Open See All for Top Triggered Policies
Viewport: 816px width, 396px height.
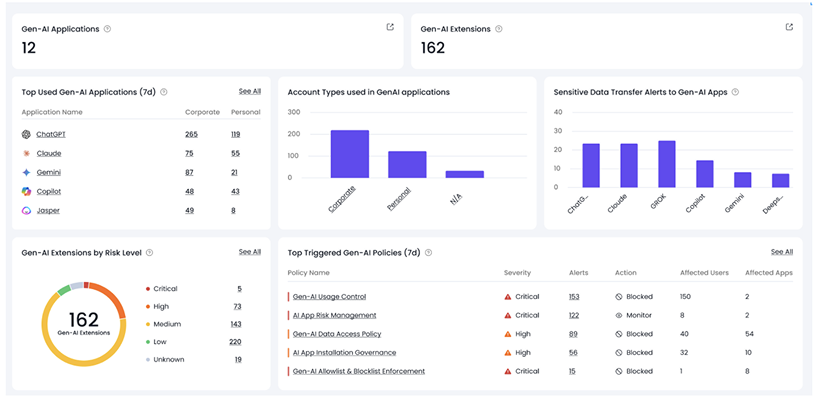782,251
